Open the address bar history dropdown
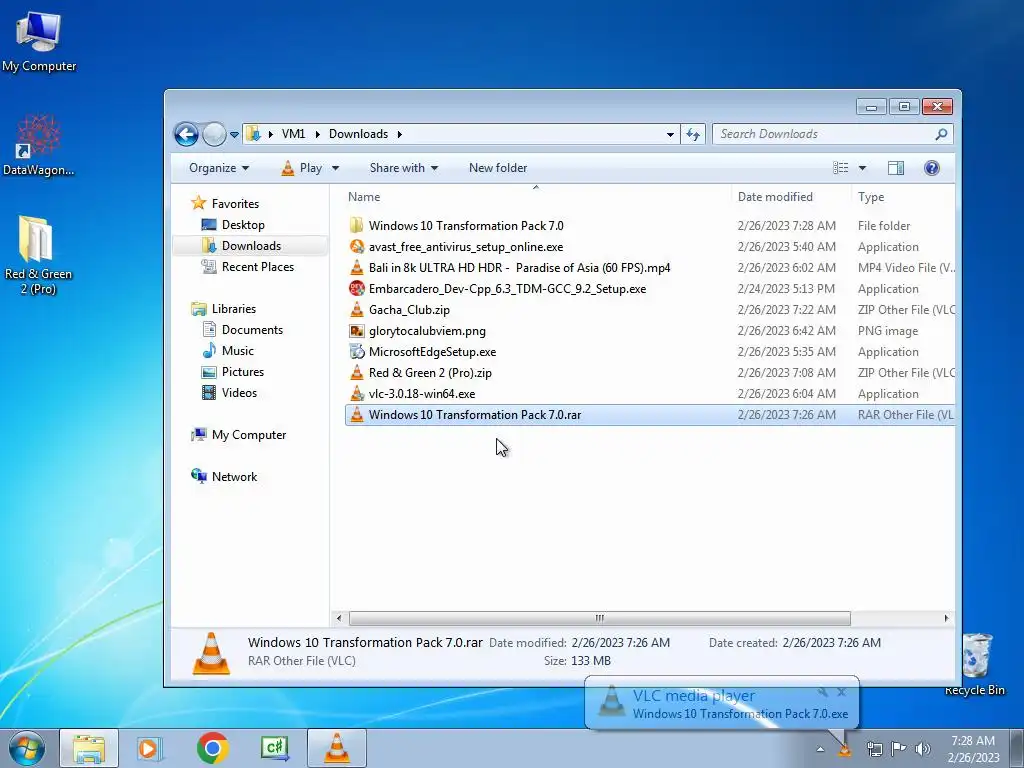Screen dimensions: 1024x768 [670, 134]
